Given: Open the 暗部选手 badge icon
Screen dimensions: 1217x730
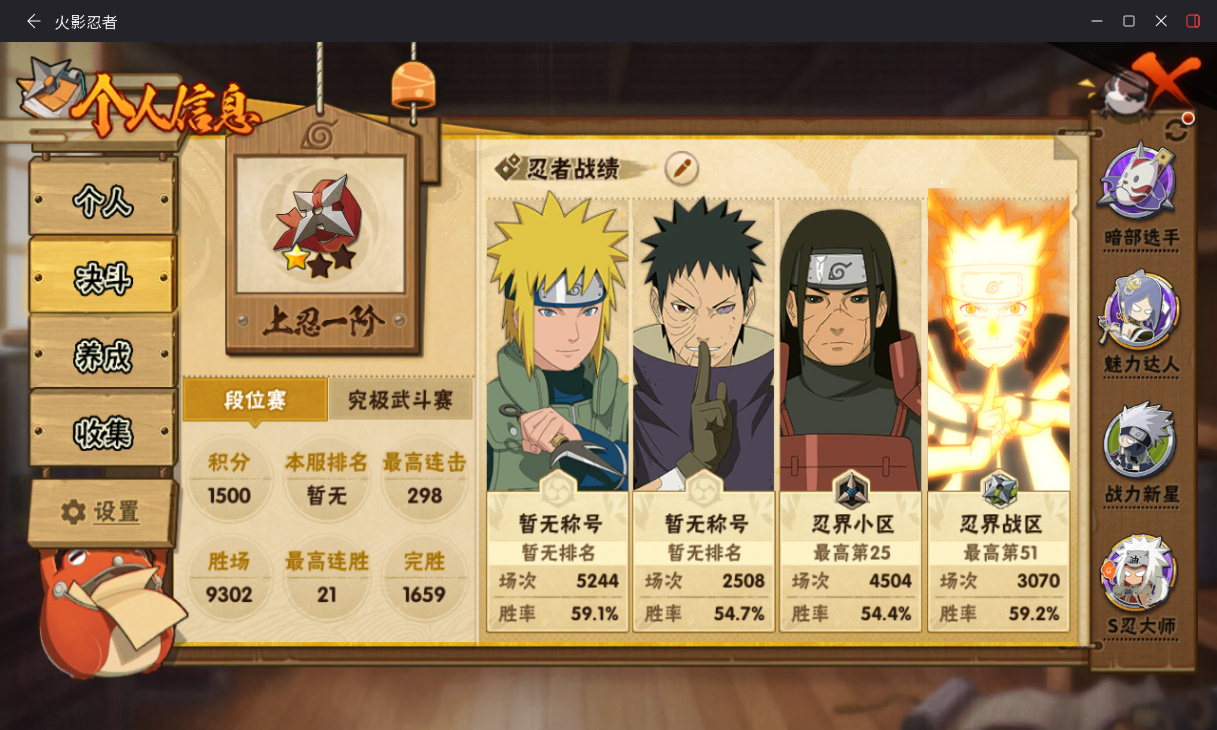Looking at the screenshot, I should click(1139, 182).
